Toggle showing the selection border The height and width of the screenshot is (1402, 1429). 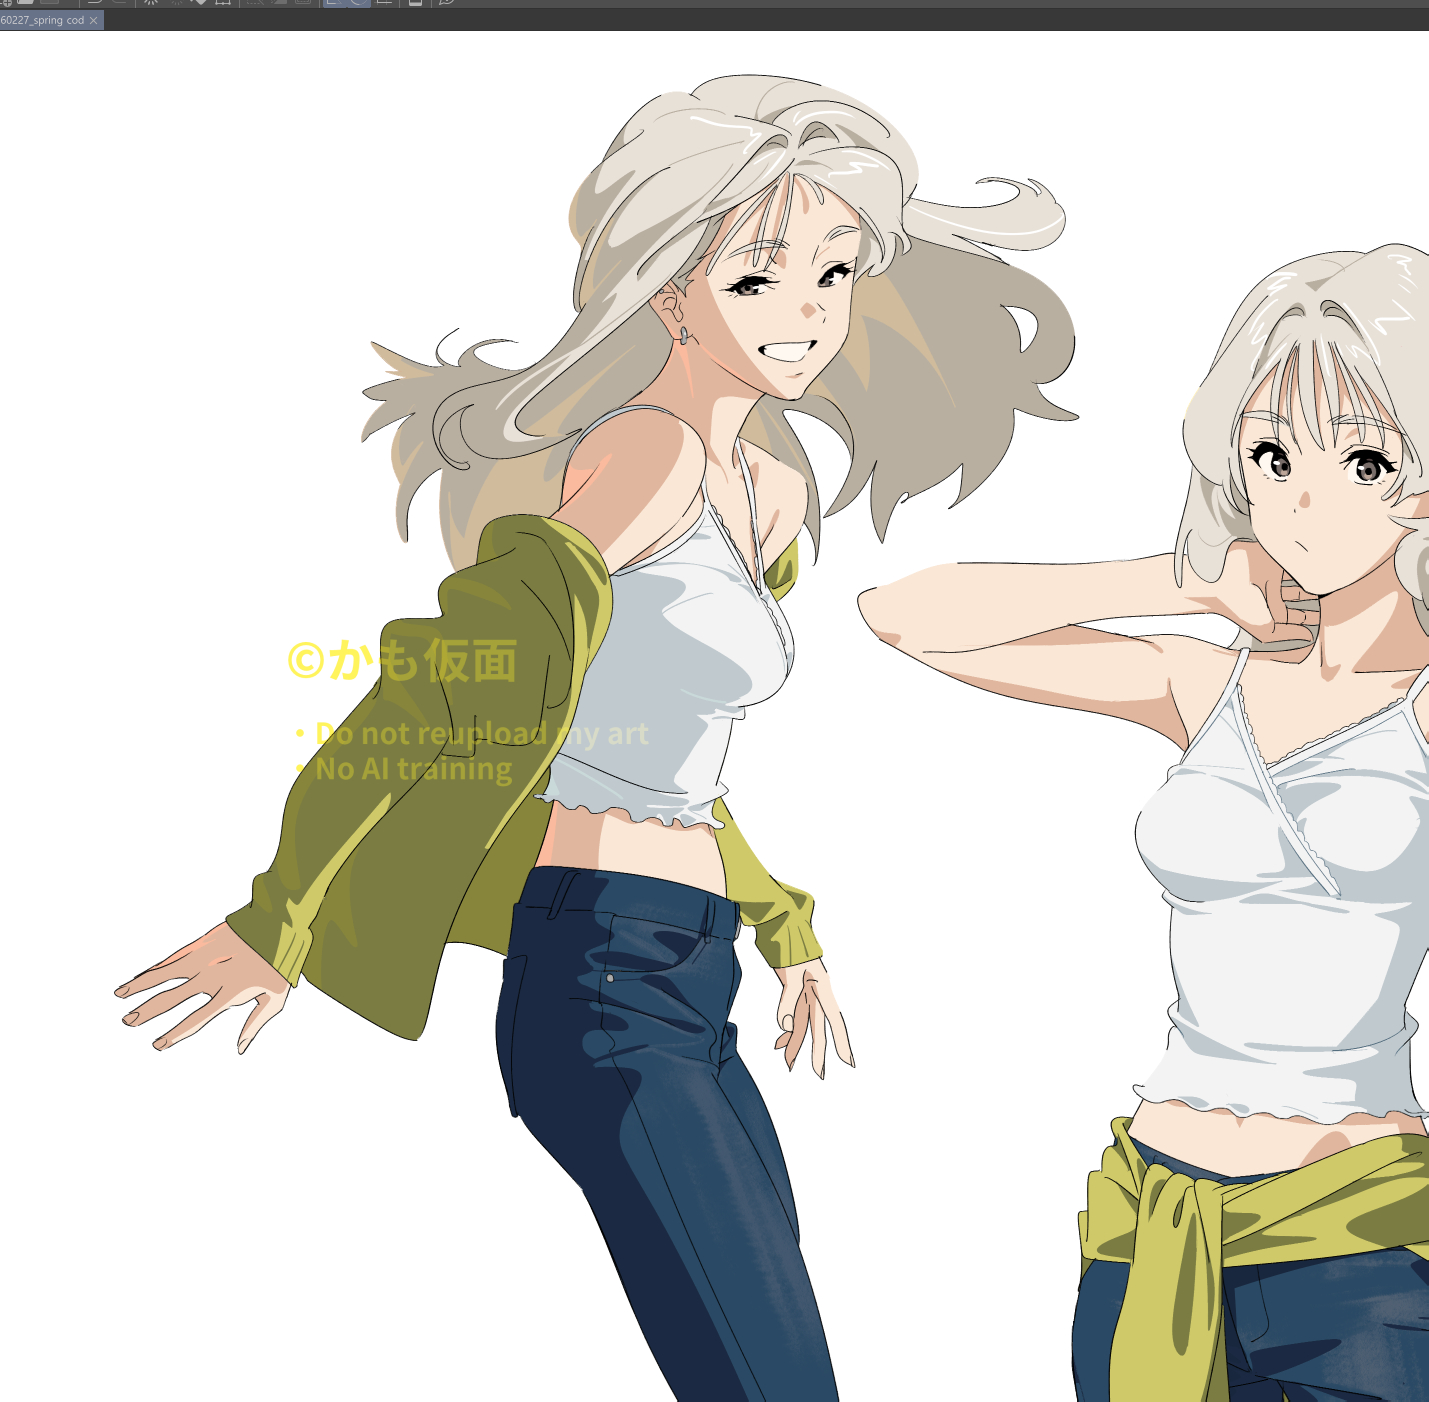point(302,2)
